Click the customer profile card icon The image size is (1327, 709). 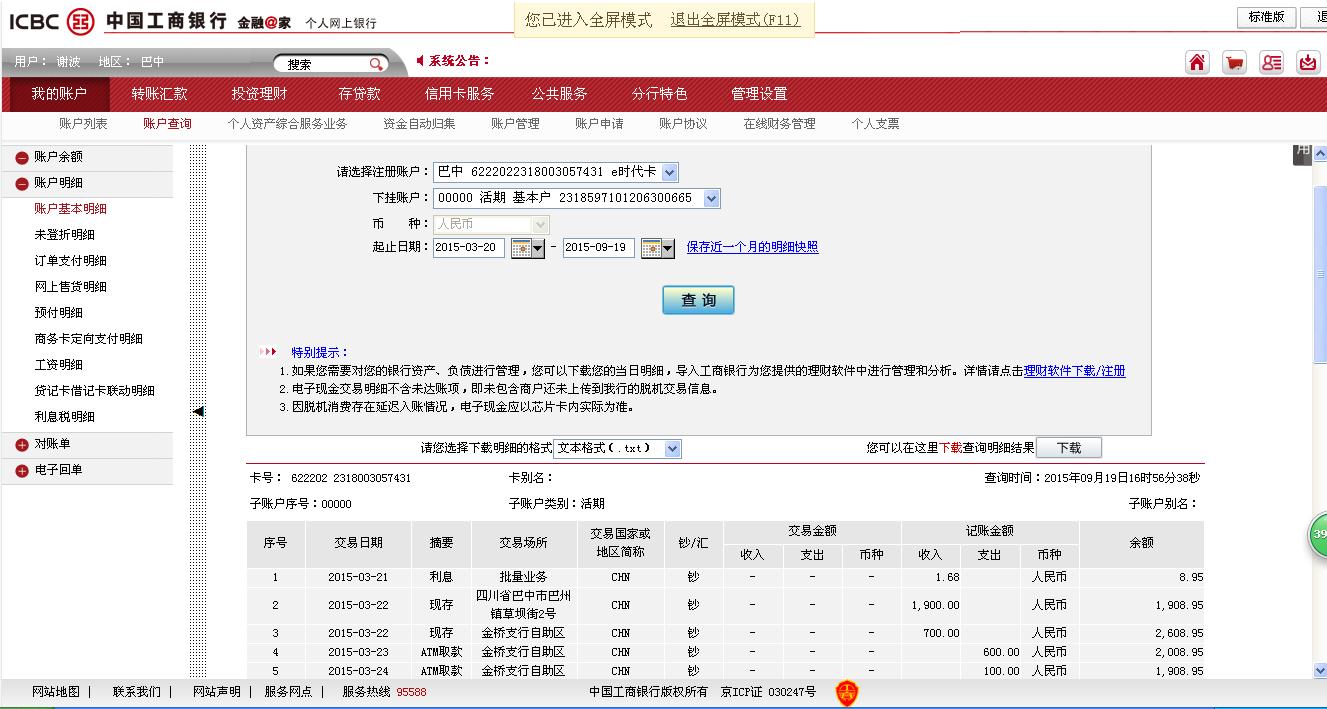coord(1271,63)
